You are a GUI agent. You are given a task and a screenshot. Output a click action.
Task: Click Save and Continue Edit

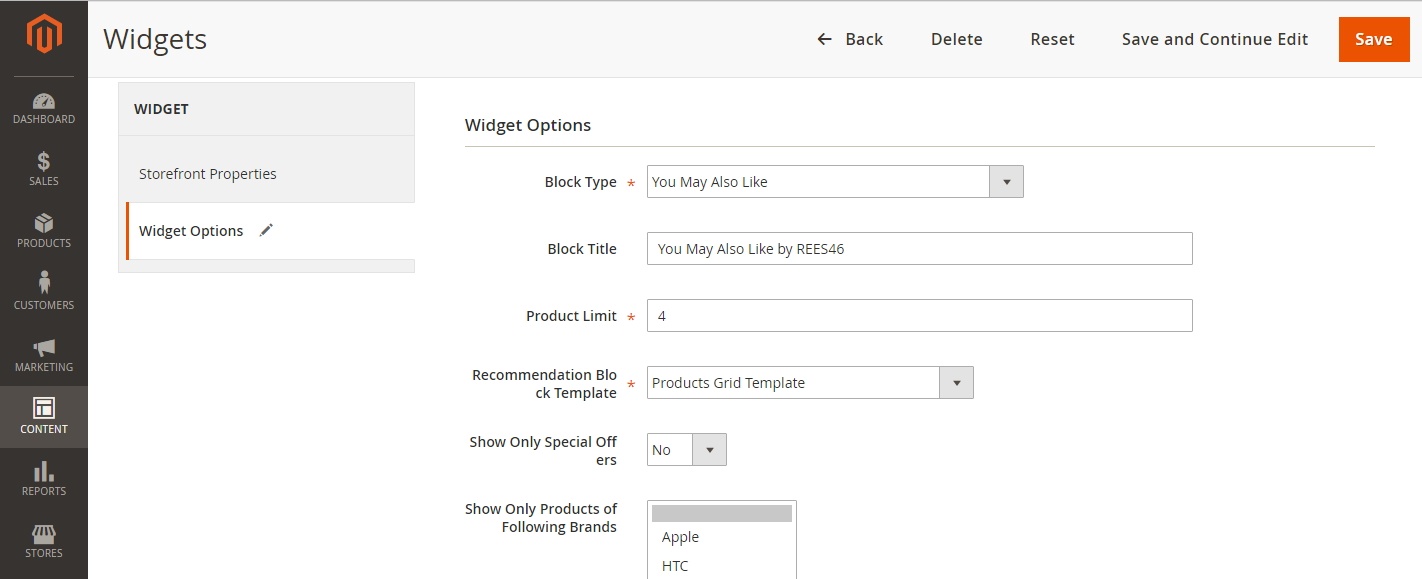[1214, 39]
